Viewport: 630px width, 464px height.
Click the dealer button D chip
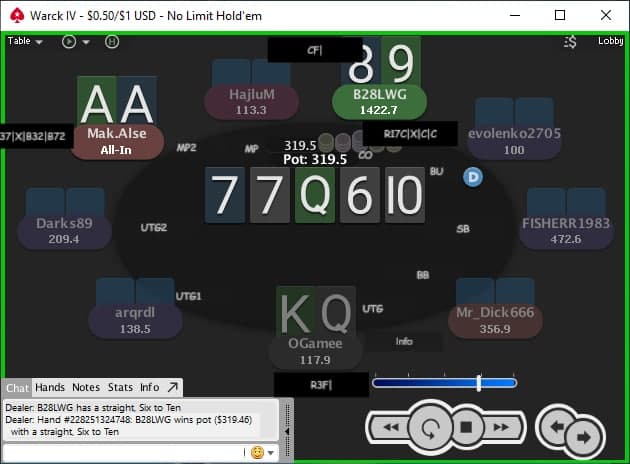point(473,177)
